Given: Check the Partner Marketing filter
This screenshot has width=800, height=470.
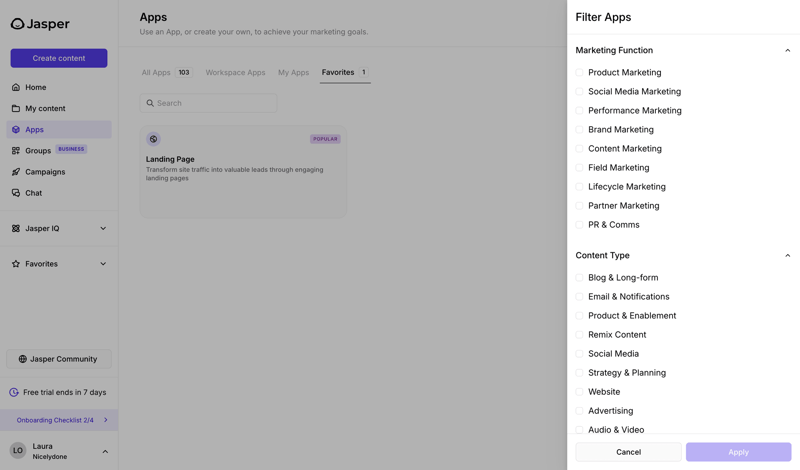Looking at the screenshot, I should (x=579, y=206).
